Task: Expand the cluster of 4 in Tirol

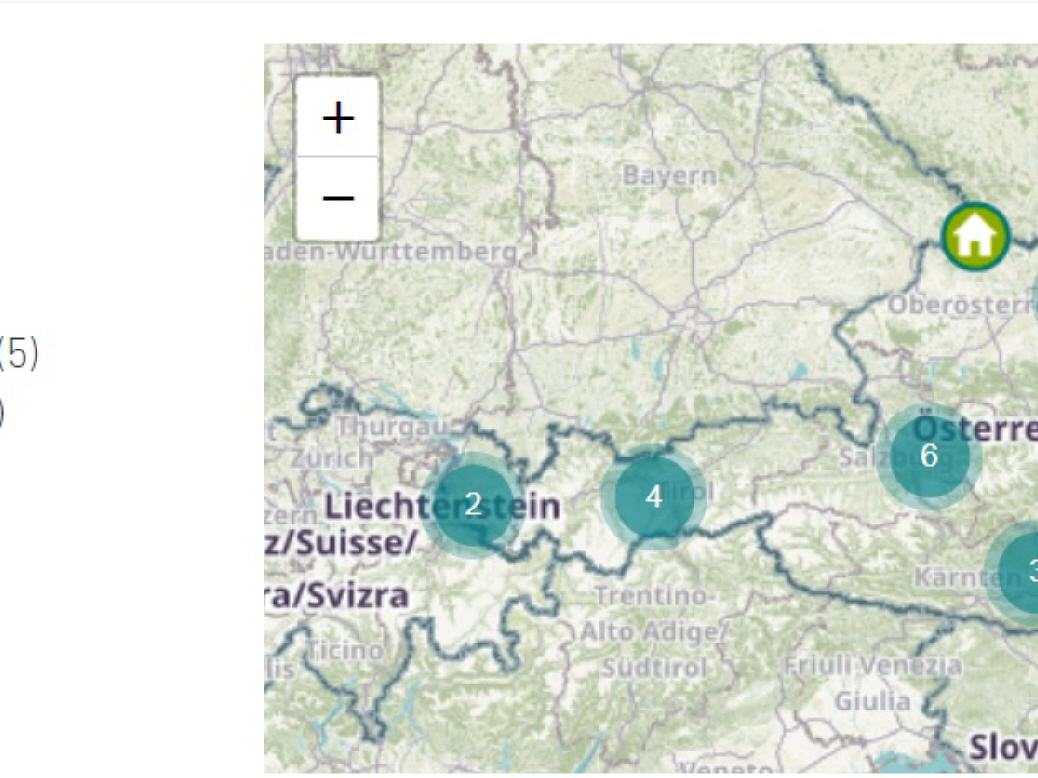Action: coord(654,497)
